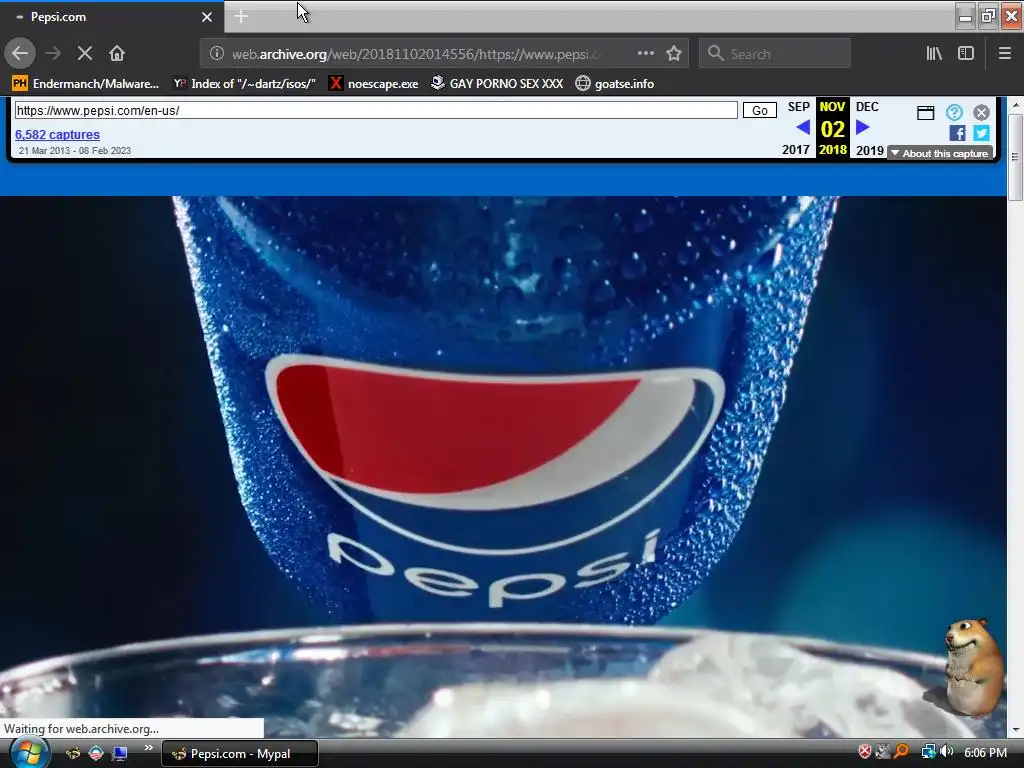Click the scrollbar up arrow
The width and height of the screenshot is (1024, 768).
(x=1016, y=104)
